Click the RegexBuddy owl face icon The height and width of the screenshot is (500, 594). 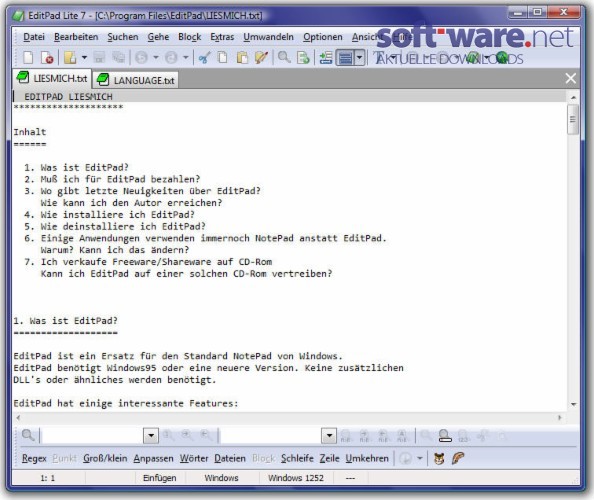pos(439,458)
